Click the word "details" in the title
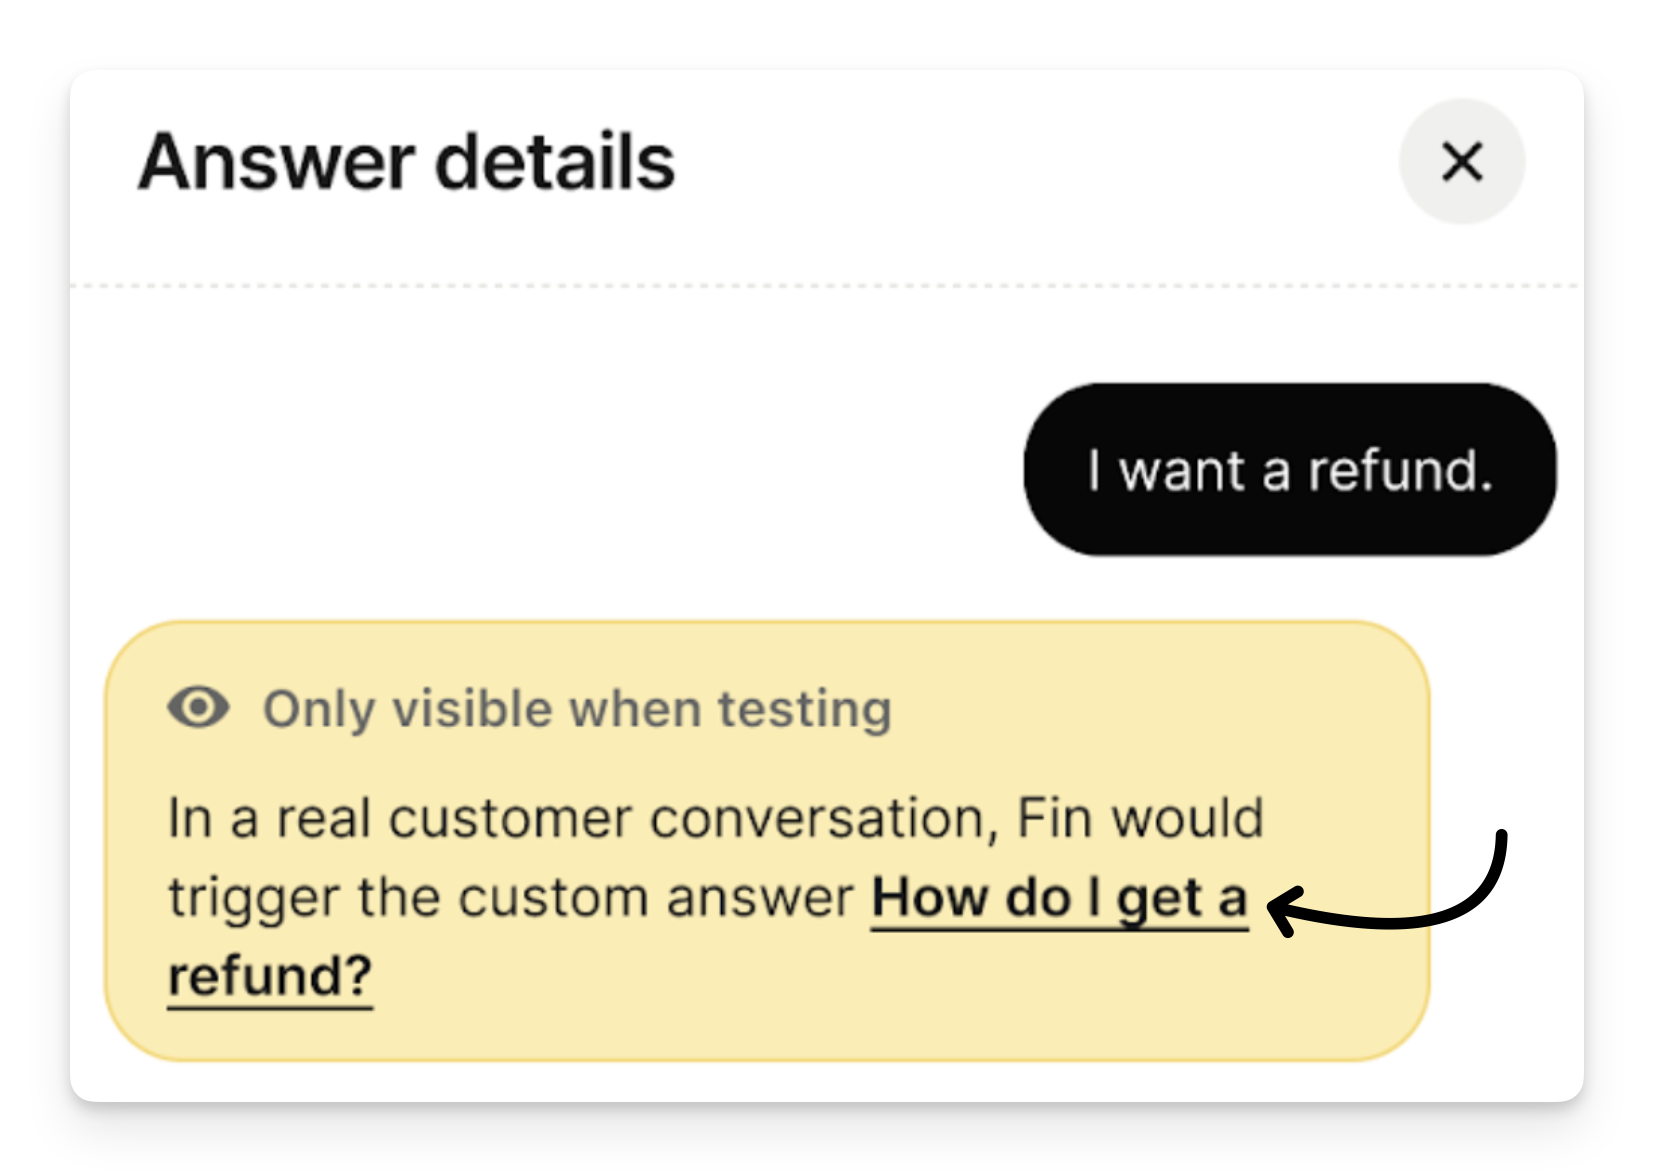 (x=555, y=162)
